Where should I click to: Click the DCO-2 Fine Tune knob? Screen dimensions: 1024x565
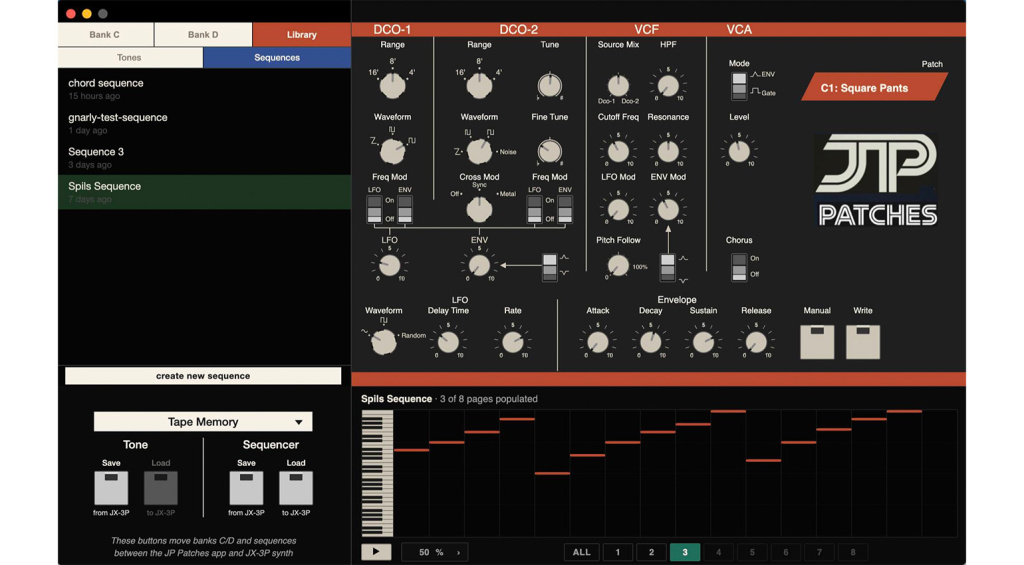(x=549, y=152)
